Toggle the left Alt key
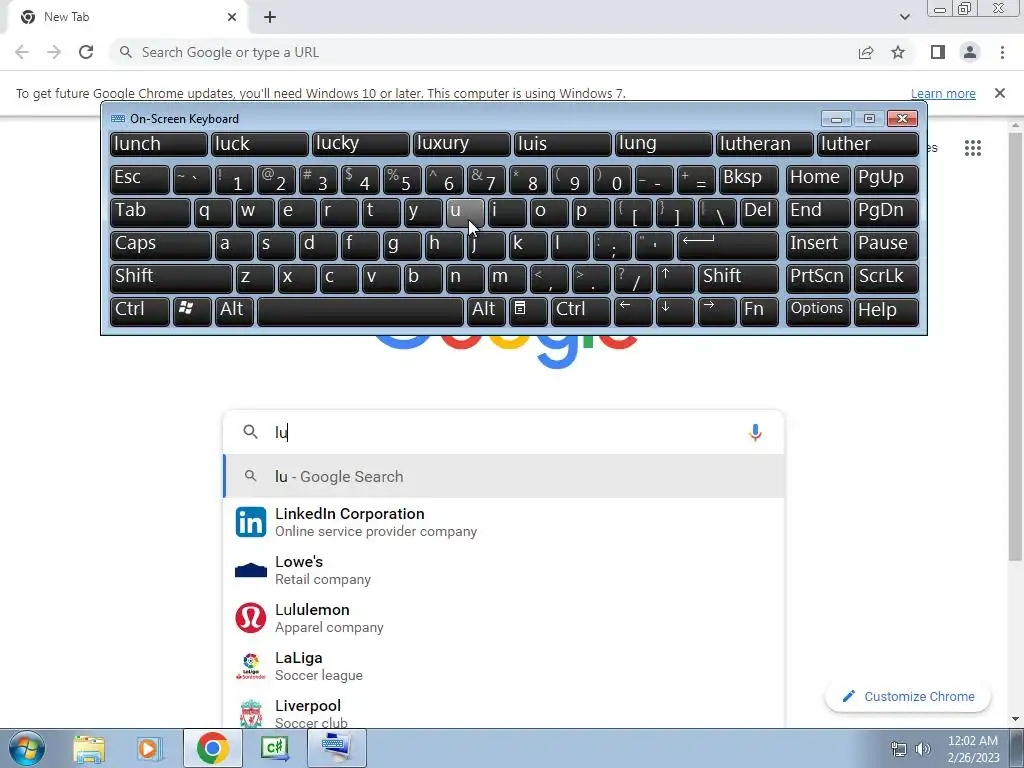Viewport: 1024px width, 768px height. 234,311
